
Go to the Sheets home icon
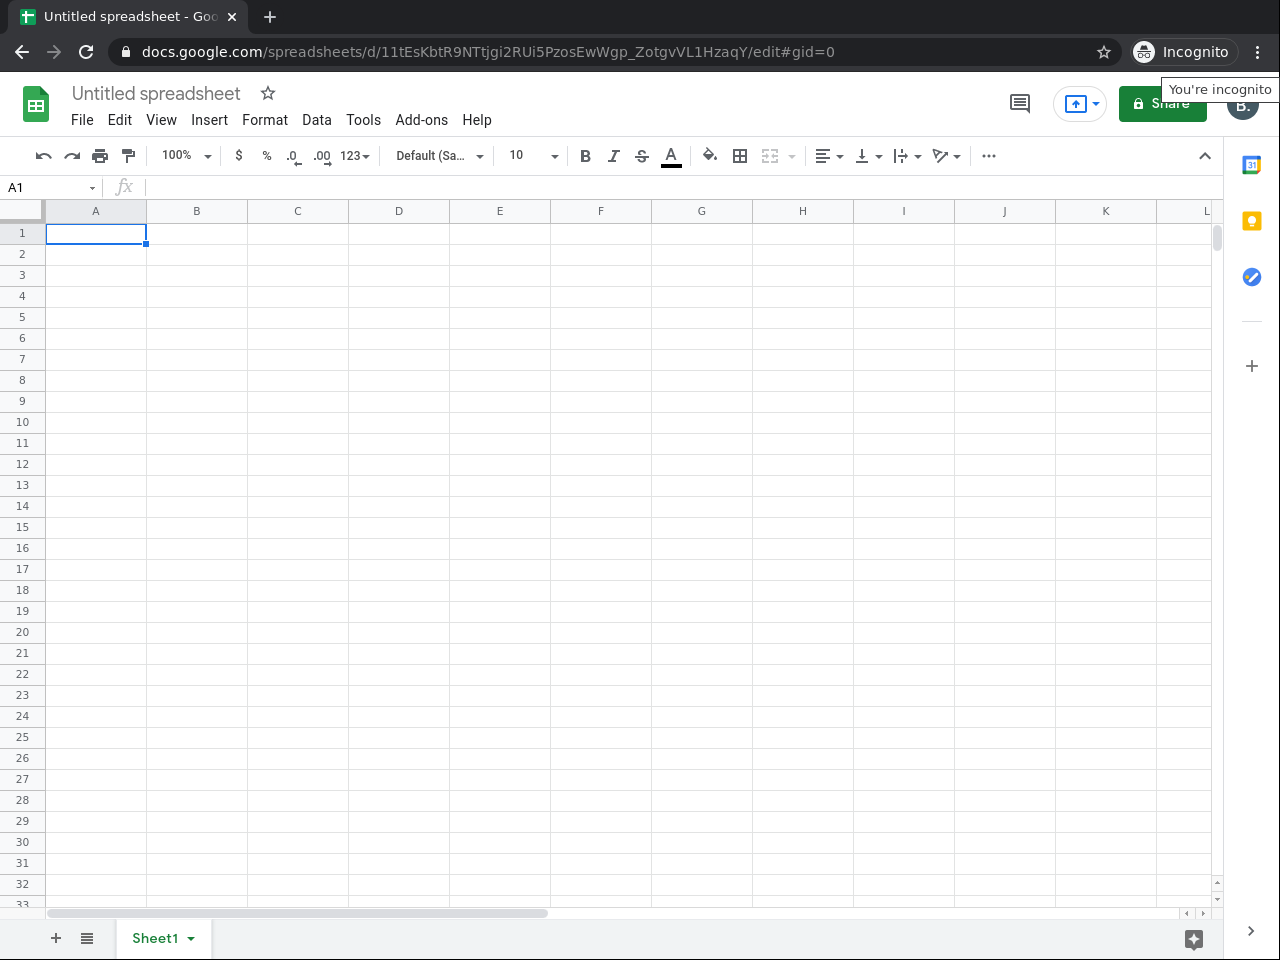[x=36, y=104]
